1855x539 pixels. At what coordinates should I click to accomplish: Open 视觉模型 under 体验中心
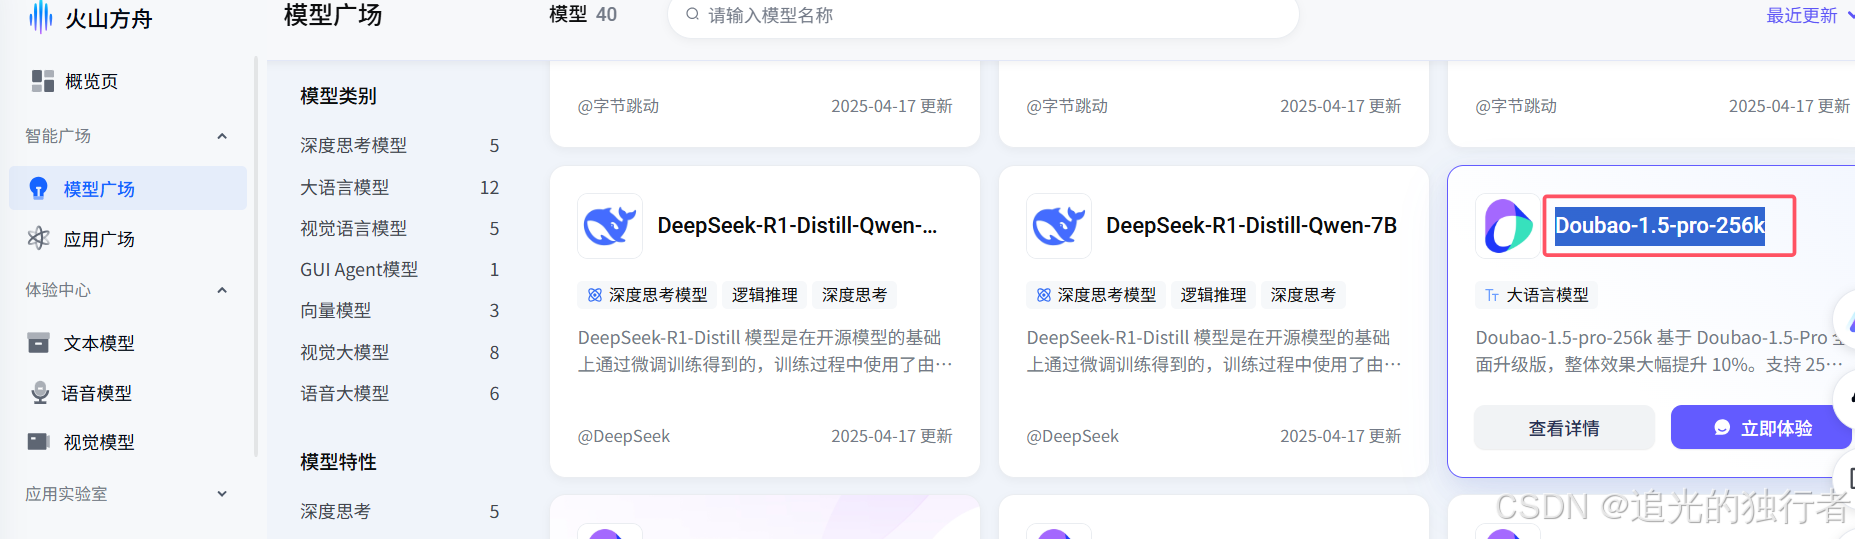128,441
